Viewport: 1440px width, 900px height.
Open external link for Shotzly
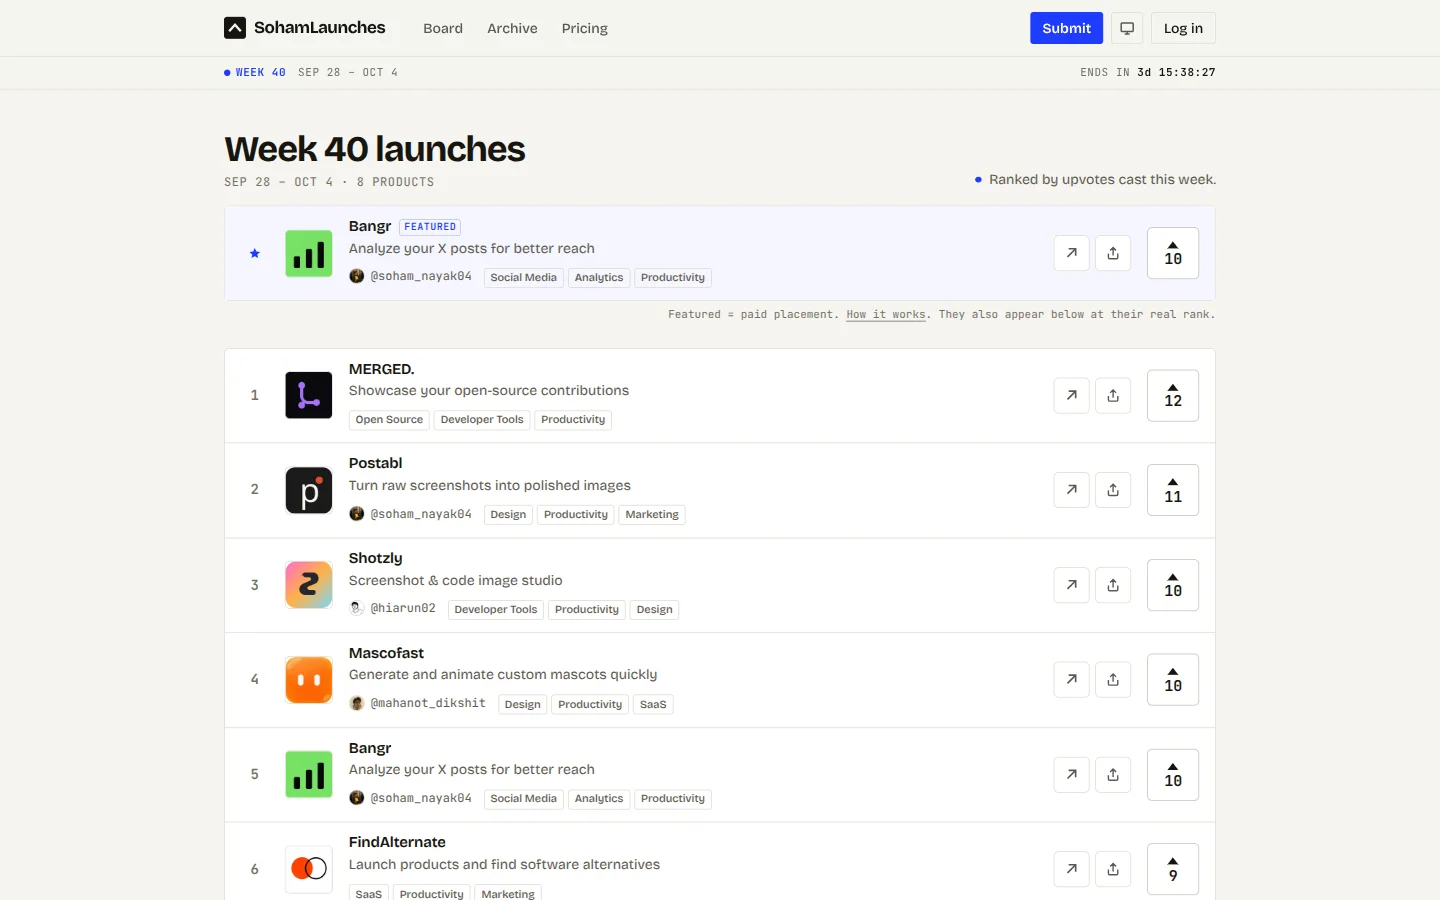(x=1072, y=585)
